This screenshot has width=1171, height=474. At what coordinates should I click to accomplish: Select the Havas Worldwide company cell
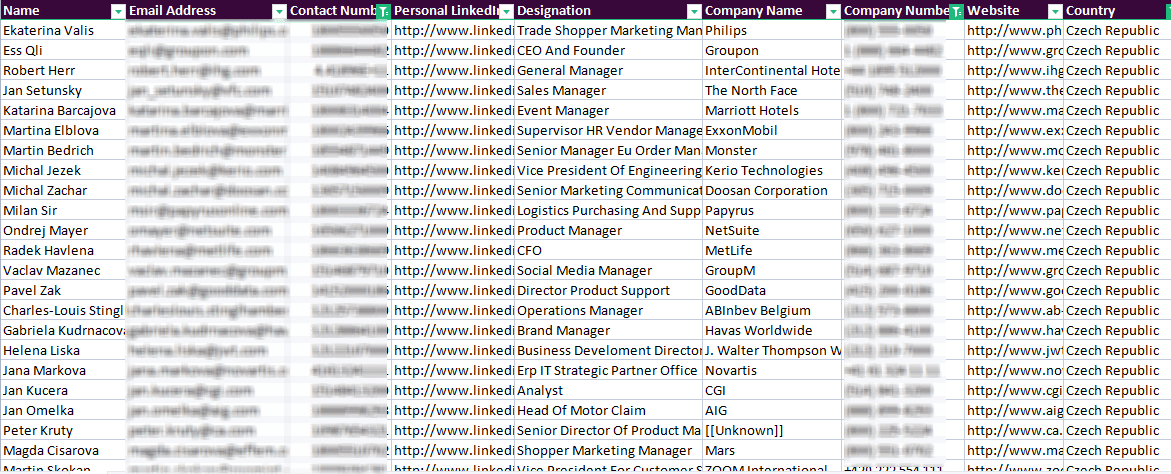772,331
